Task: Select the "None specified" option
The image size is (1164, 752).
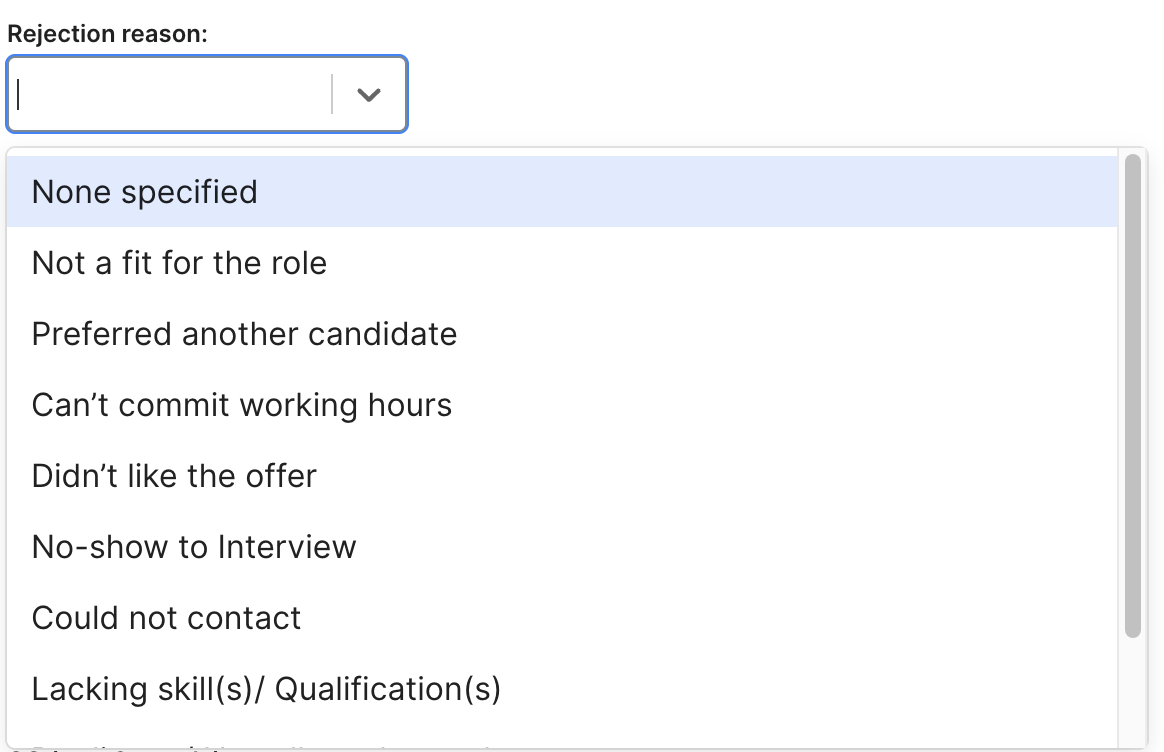Action: tap(145, 192)
